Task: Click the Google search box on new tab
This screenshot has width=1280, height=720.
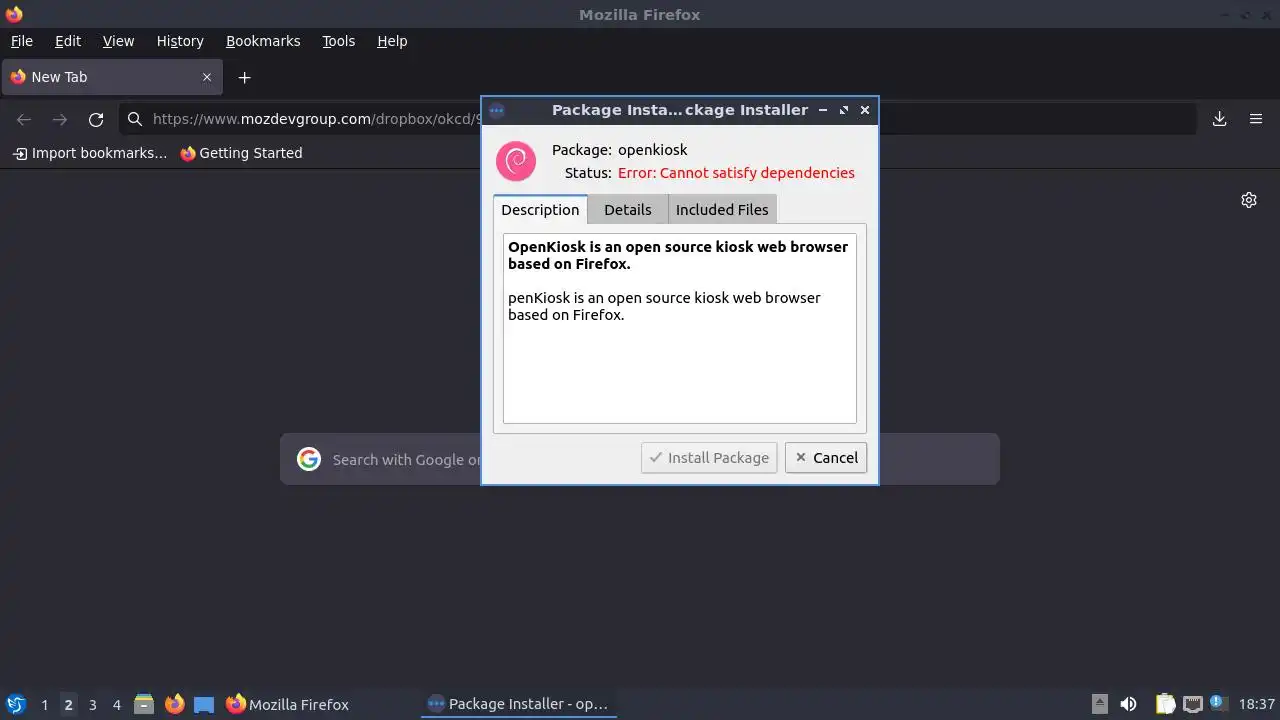Action: (x=640, y=459)
